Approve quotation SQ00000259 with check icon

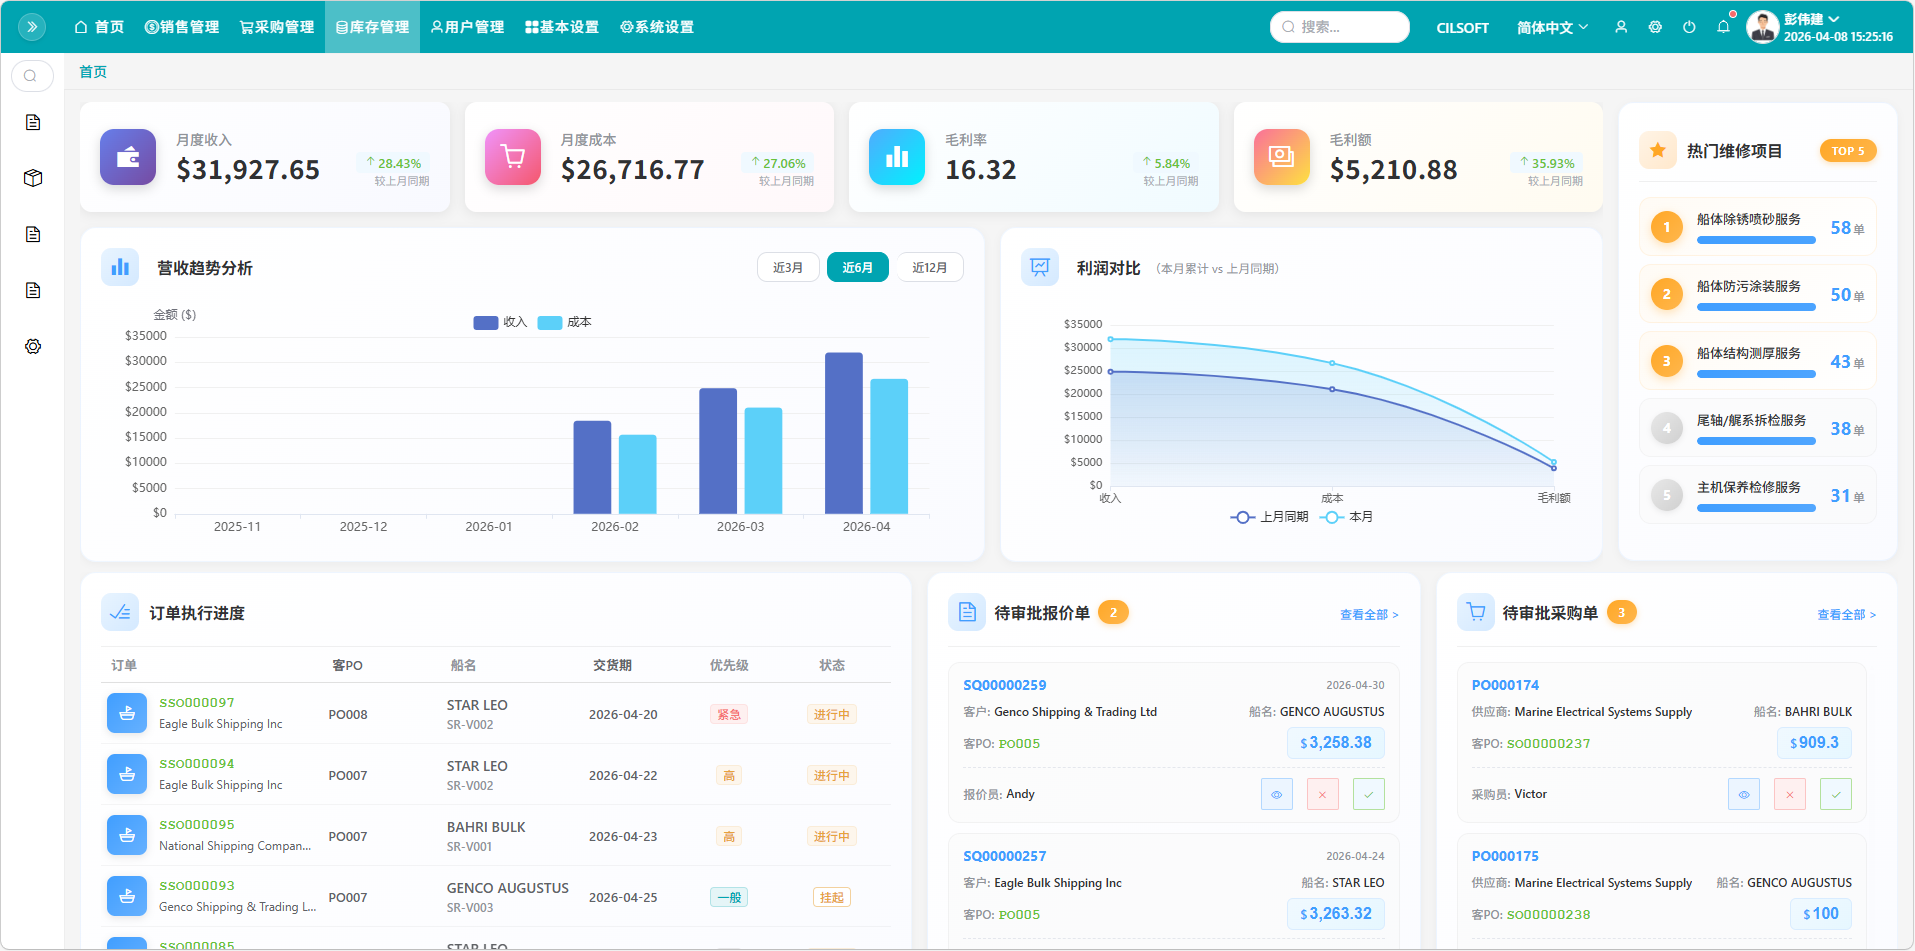(1368, 794)
